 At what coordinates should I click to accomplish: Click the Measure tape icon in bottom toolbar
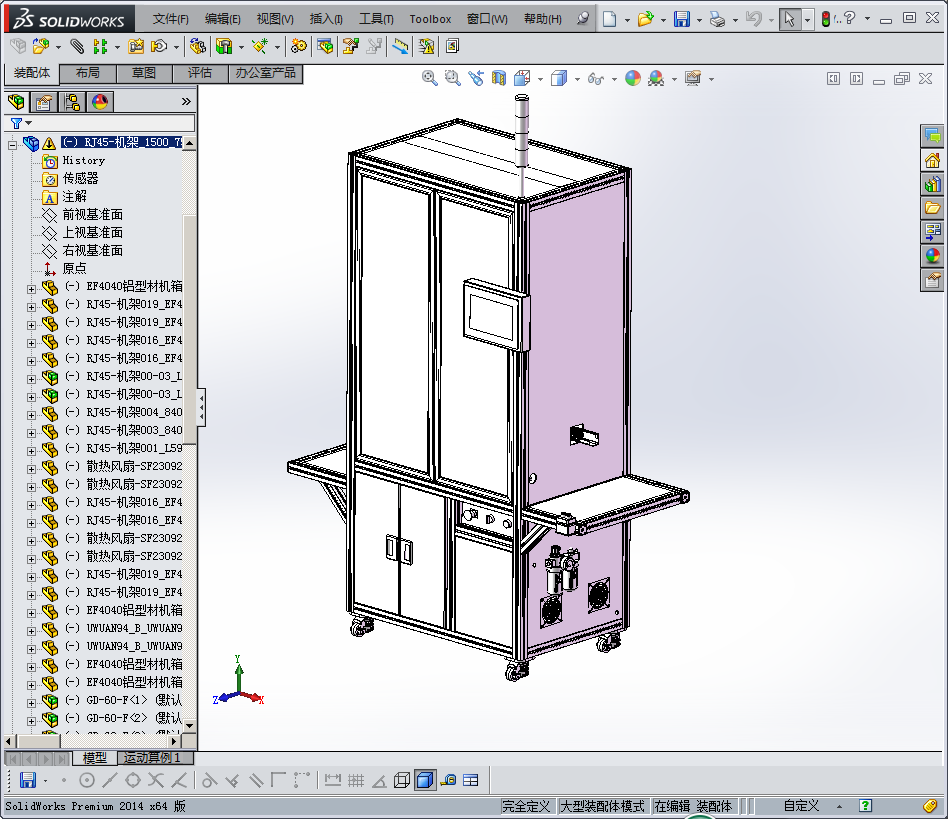pyautogui.click(x=448, y=780)
